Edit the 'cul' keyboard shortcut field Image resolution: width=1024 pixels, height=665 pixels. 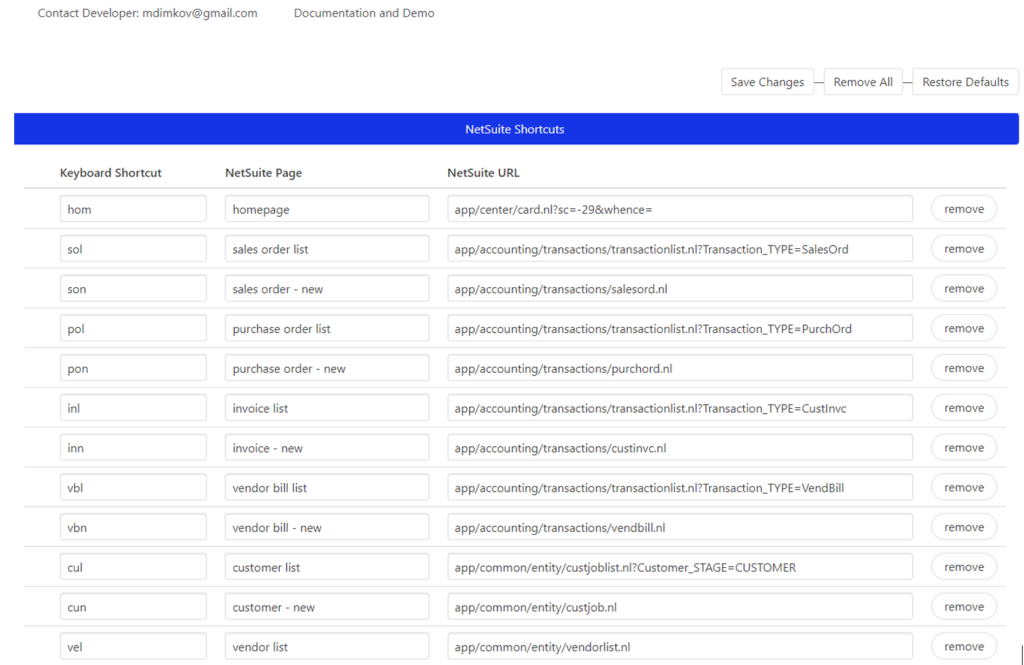tap(133, 567)
